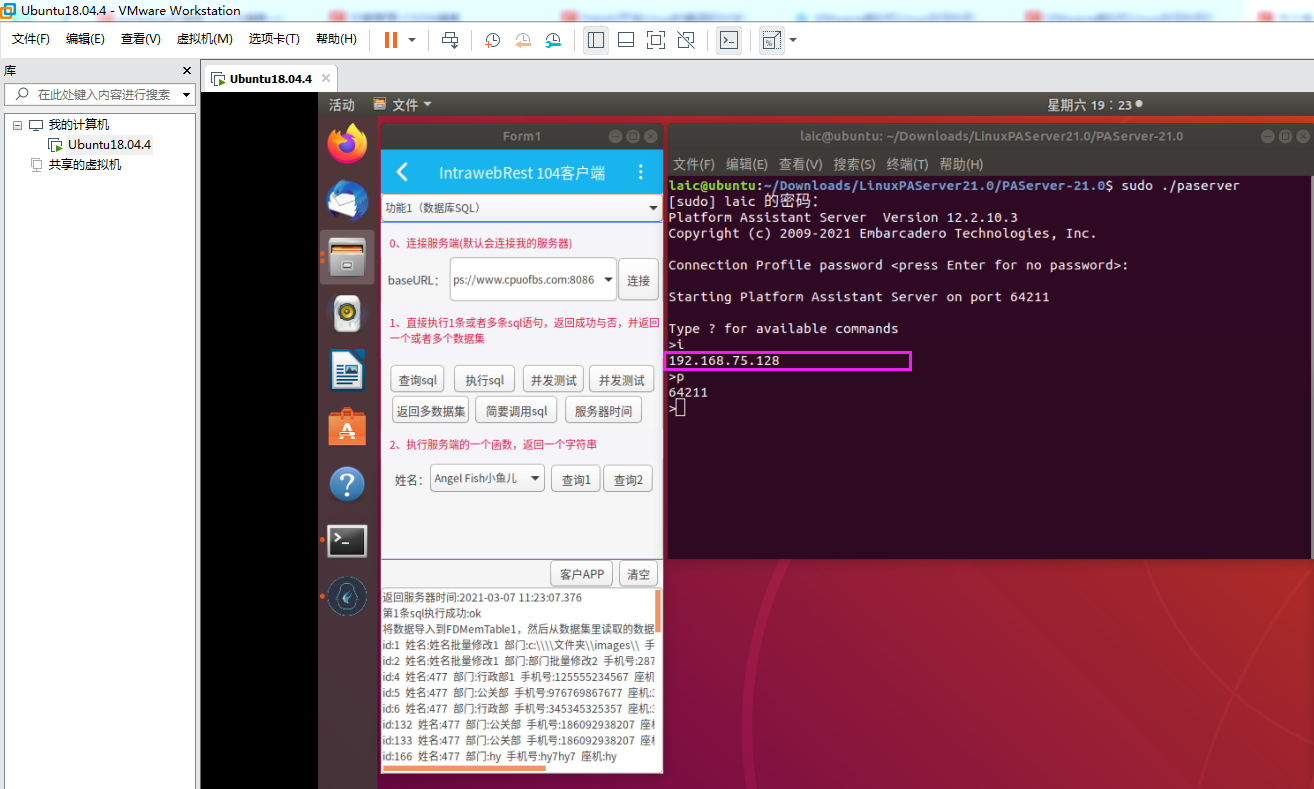Select 共享的虚拟机 in the library tree

point(85,165)
